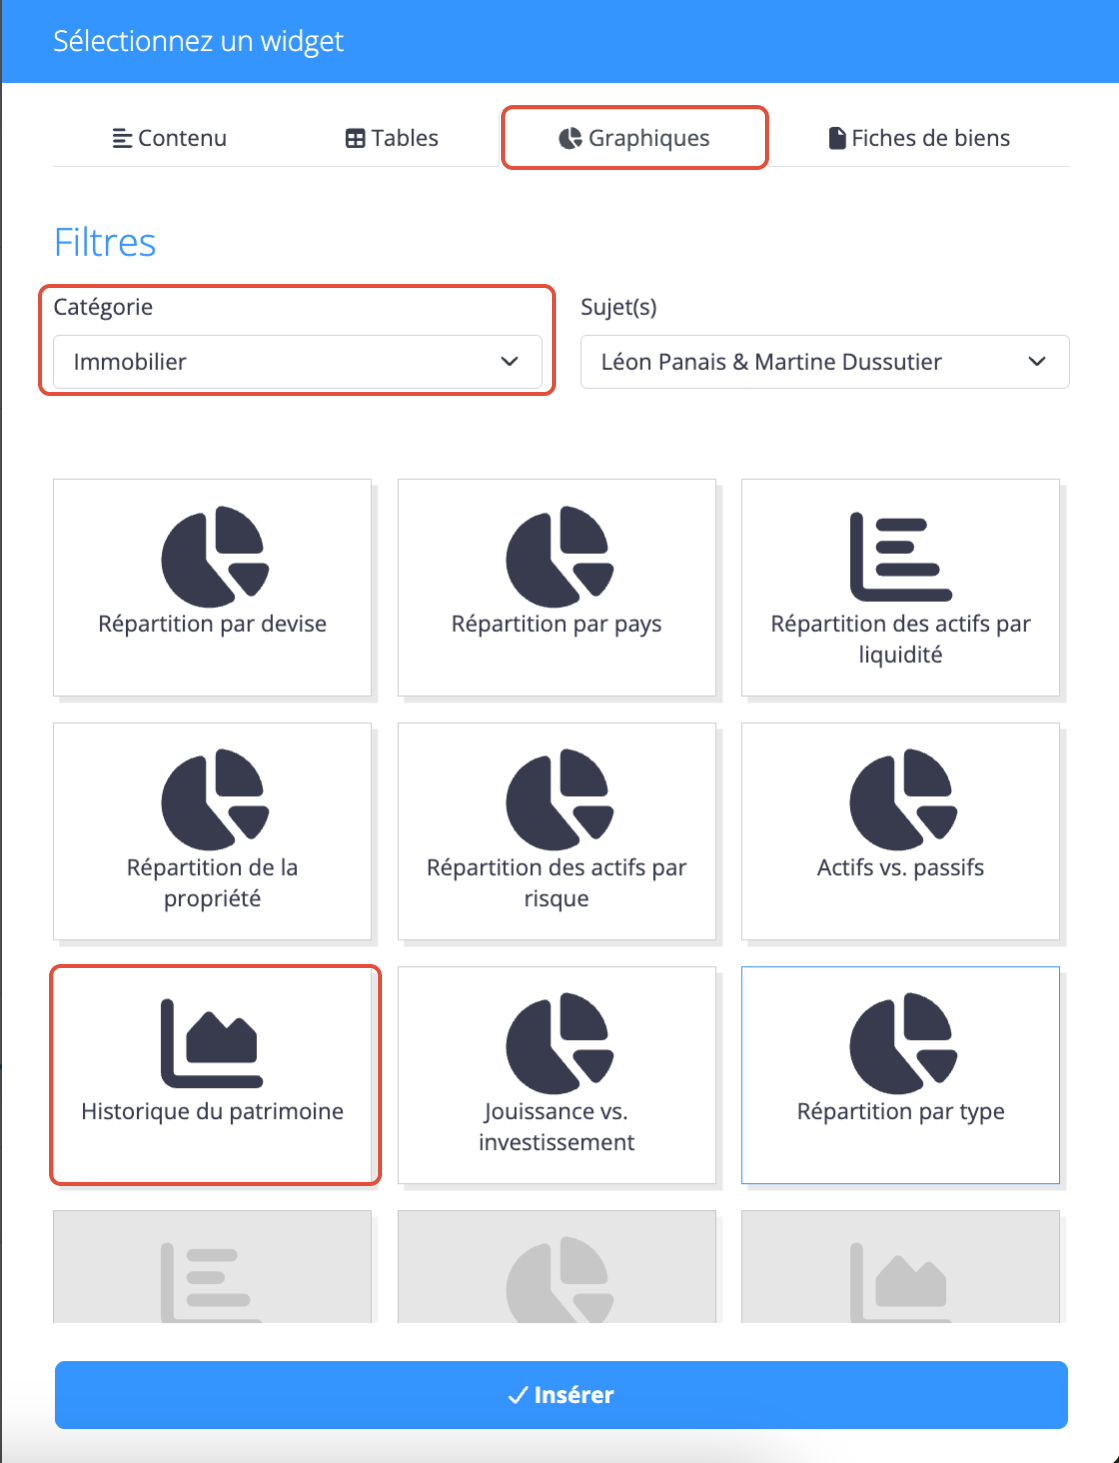Click the Insérer button
Screen dimensions: 1119x1463
(x=561, y=1394)
